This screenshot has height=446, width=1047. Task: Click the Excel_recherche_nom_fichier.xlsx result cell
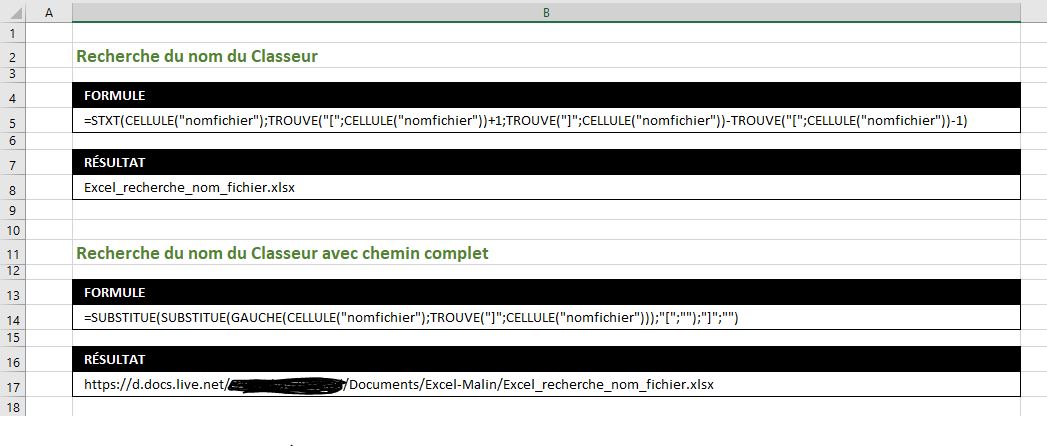190,188
